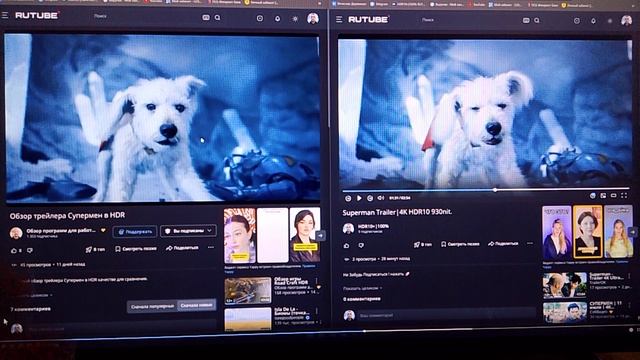This screenshot has height=360, width=640.
Task: Open player settings gear in right window
Action: point(593,196)
